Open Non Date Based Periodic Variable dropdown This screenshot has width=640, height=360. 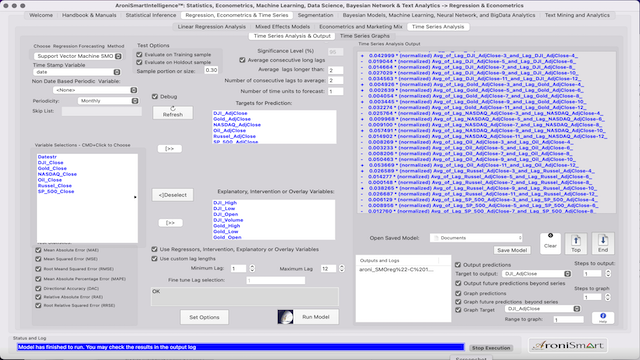95,90
